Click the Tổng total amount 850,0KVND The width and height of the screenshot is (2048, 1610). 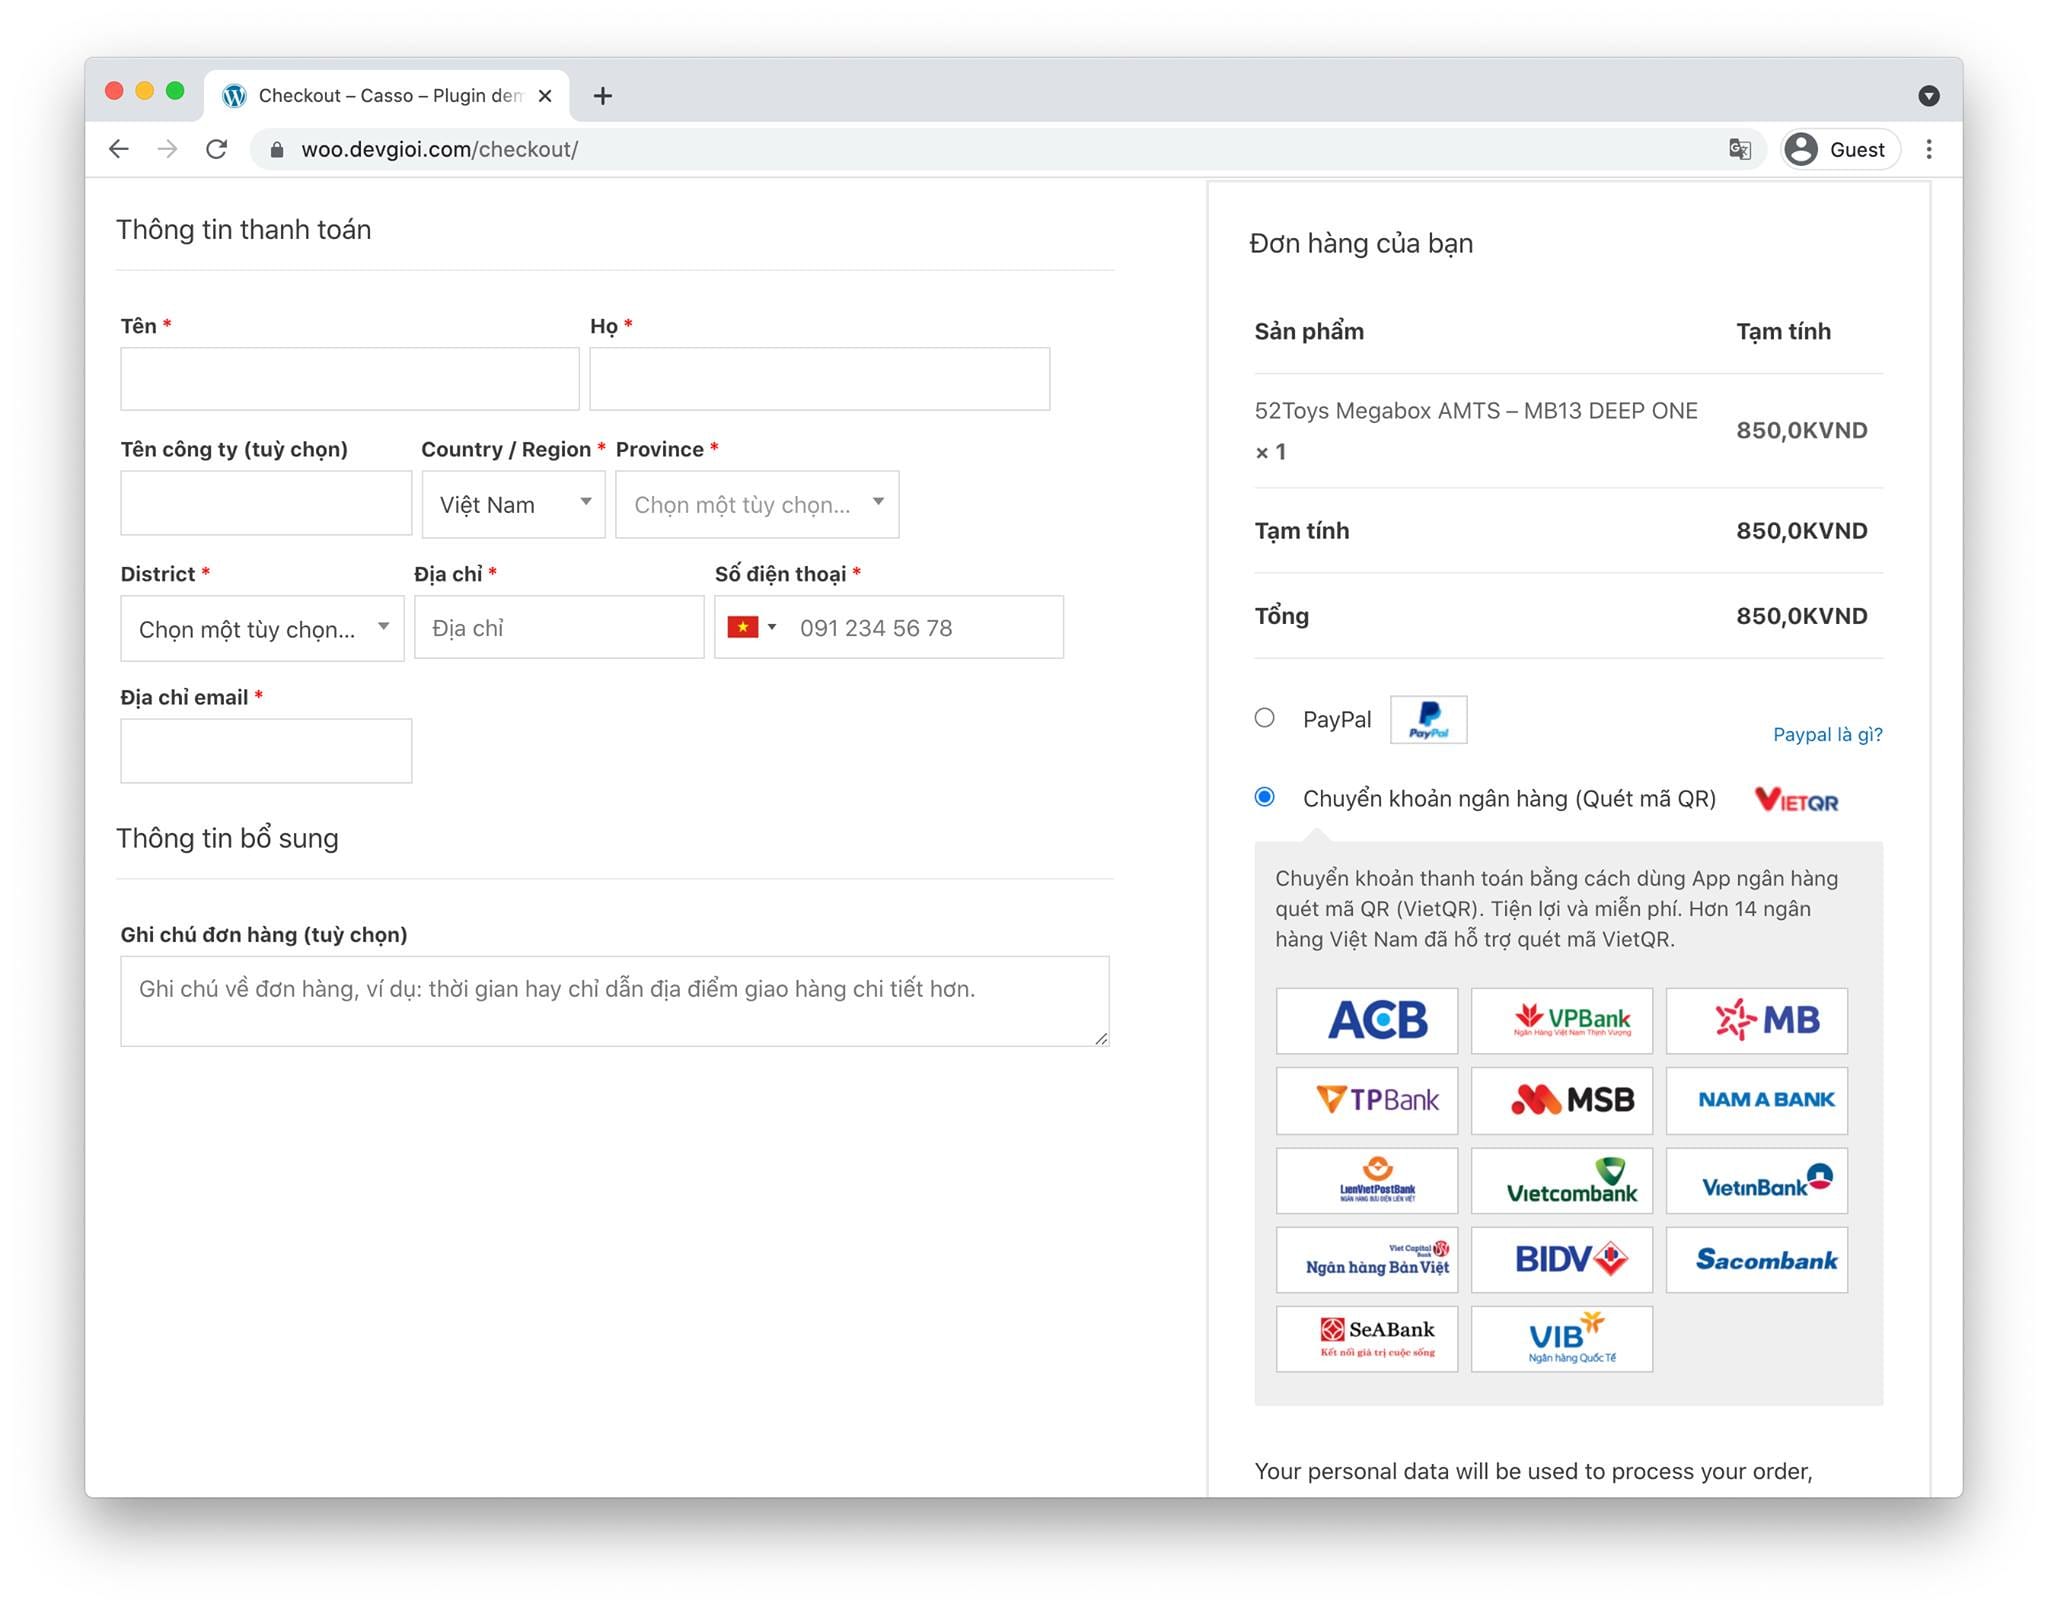coord(1801,616)
